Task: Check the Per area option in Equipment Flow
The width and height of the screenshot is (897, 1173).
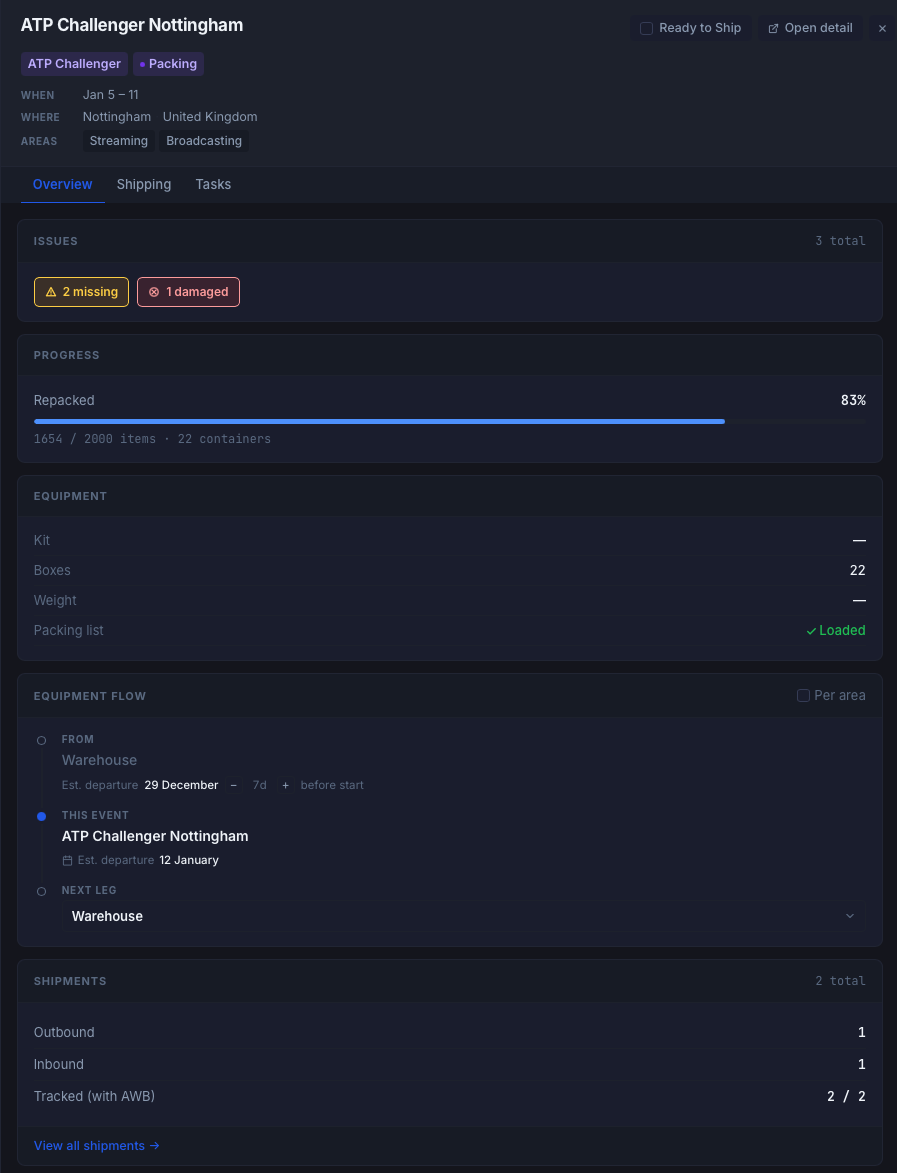Action: (x=803, y=695)
